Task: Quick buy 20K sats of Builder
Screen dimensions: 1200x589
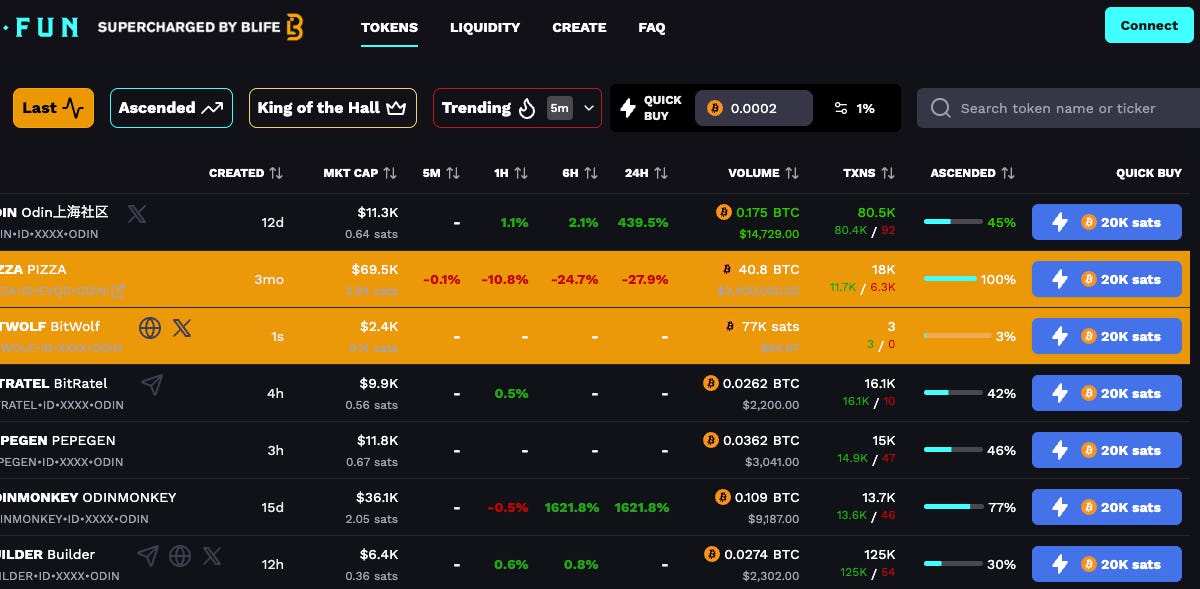Action: (1107, 564)
